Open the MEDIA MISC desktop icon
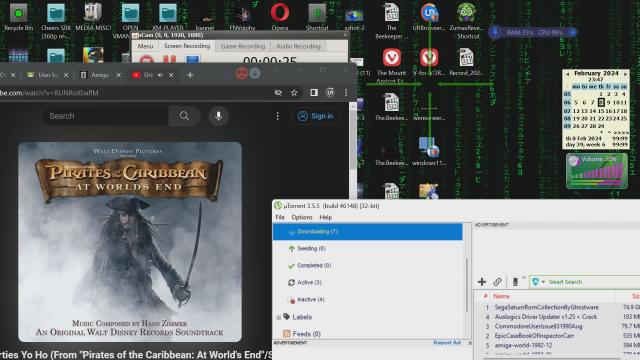Image resolution: width=640 pixels, height=360 pixels. 93,16
